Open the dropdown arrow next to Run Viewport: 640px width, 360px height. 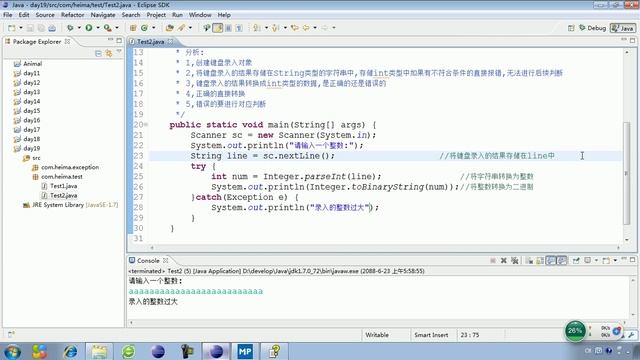pos(98,28)
